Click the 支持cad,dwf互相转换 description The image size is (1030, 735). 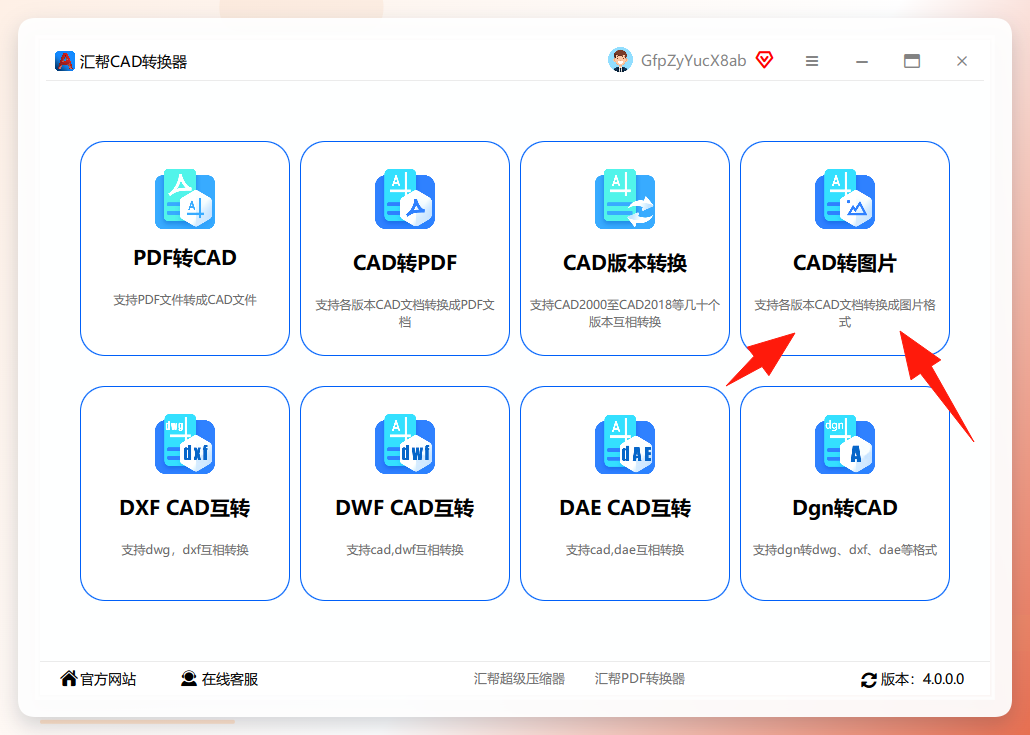tap(405, 550)
